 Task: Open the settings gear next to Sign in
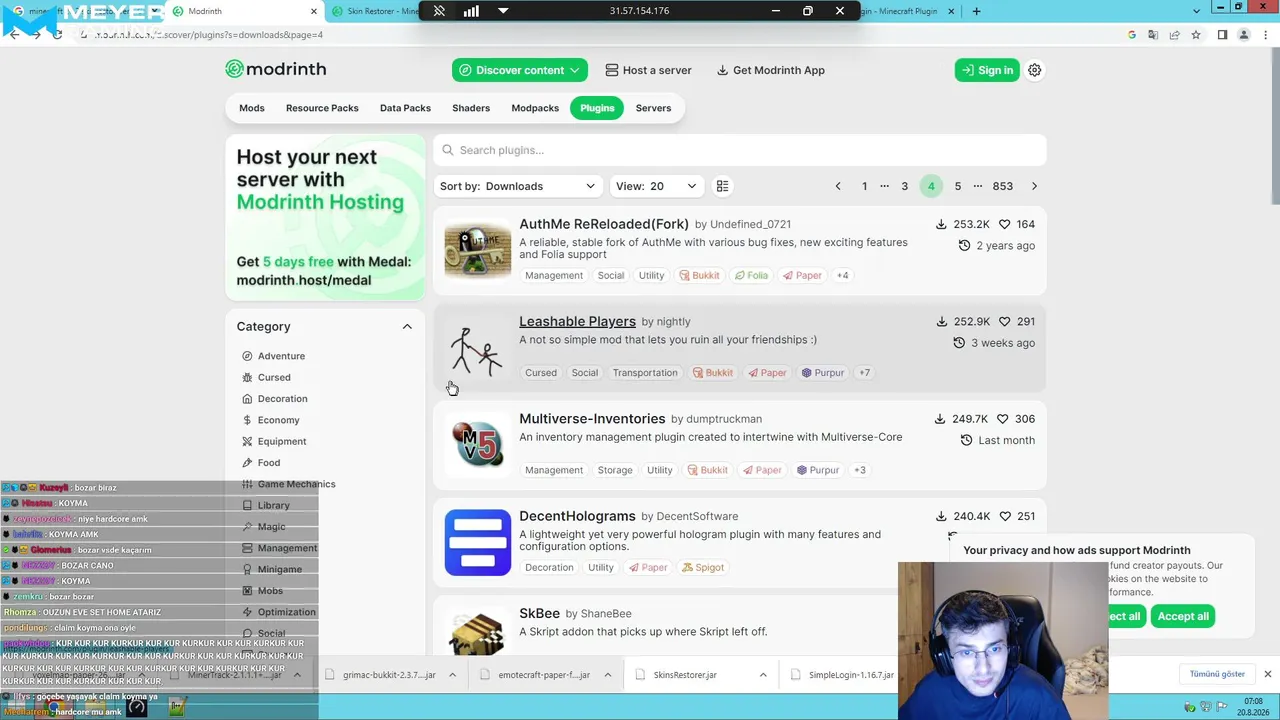click(1035, 70)
